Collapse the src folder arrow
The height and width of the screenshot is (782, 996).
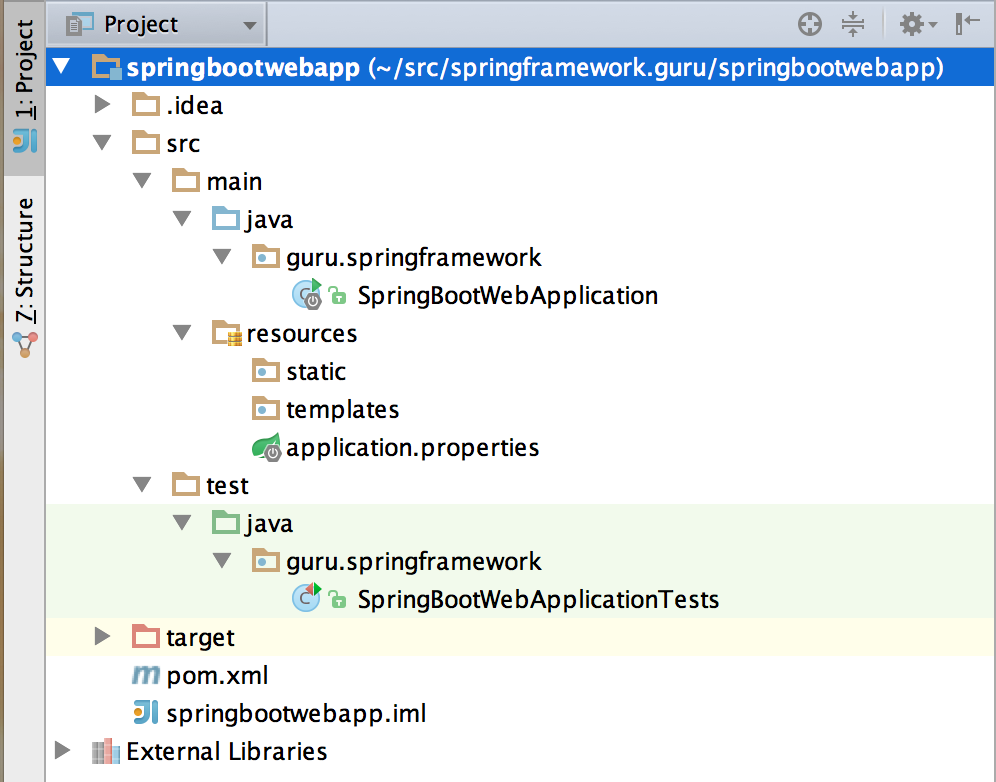pos(102,143)
